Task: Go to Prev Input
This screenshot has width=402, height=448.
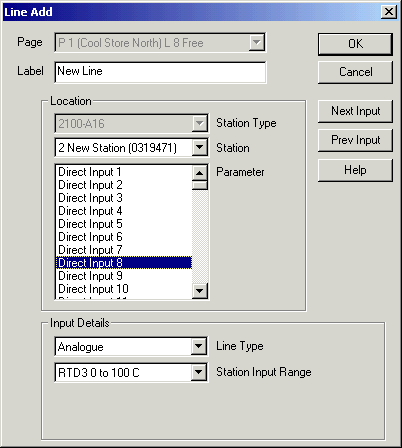Action: point(355,140)
